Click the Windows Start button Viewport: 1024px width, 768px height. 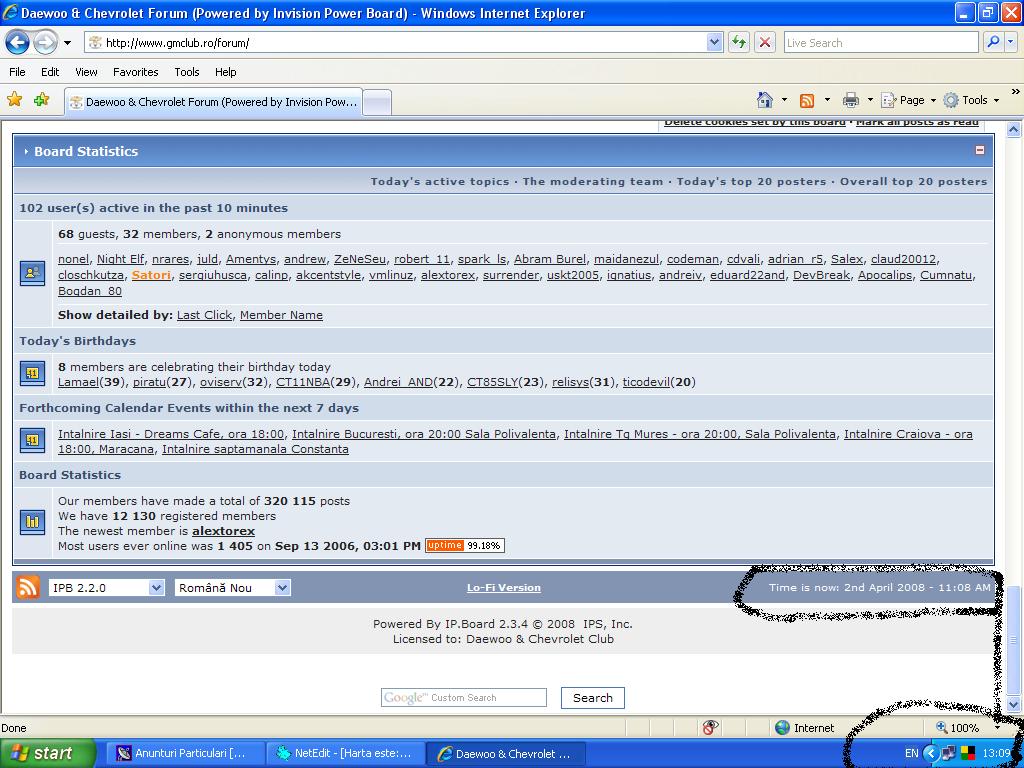click(47, 753)
